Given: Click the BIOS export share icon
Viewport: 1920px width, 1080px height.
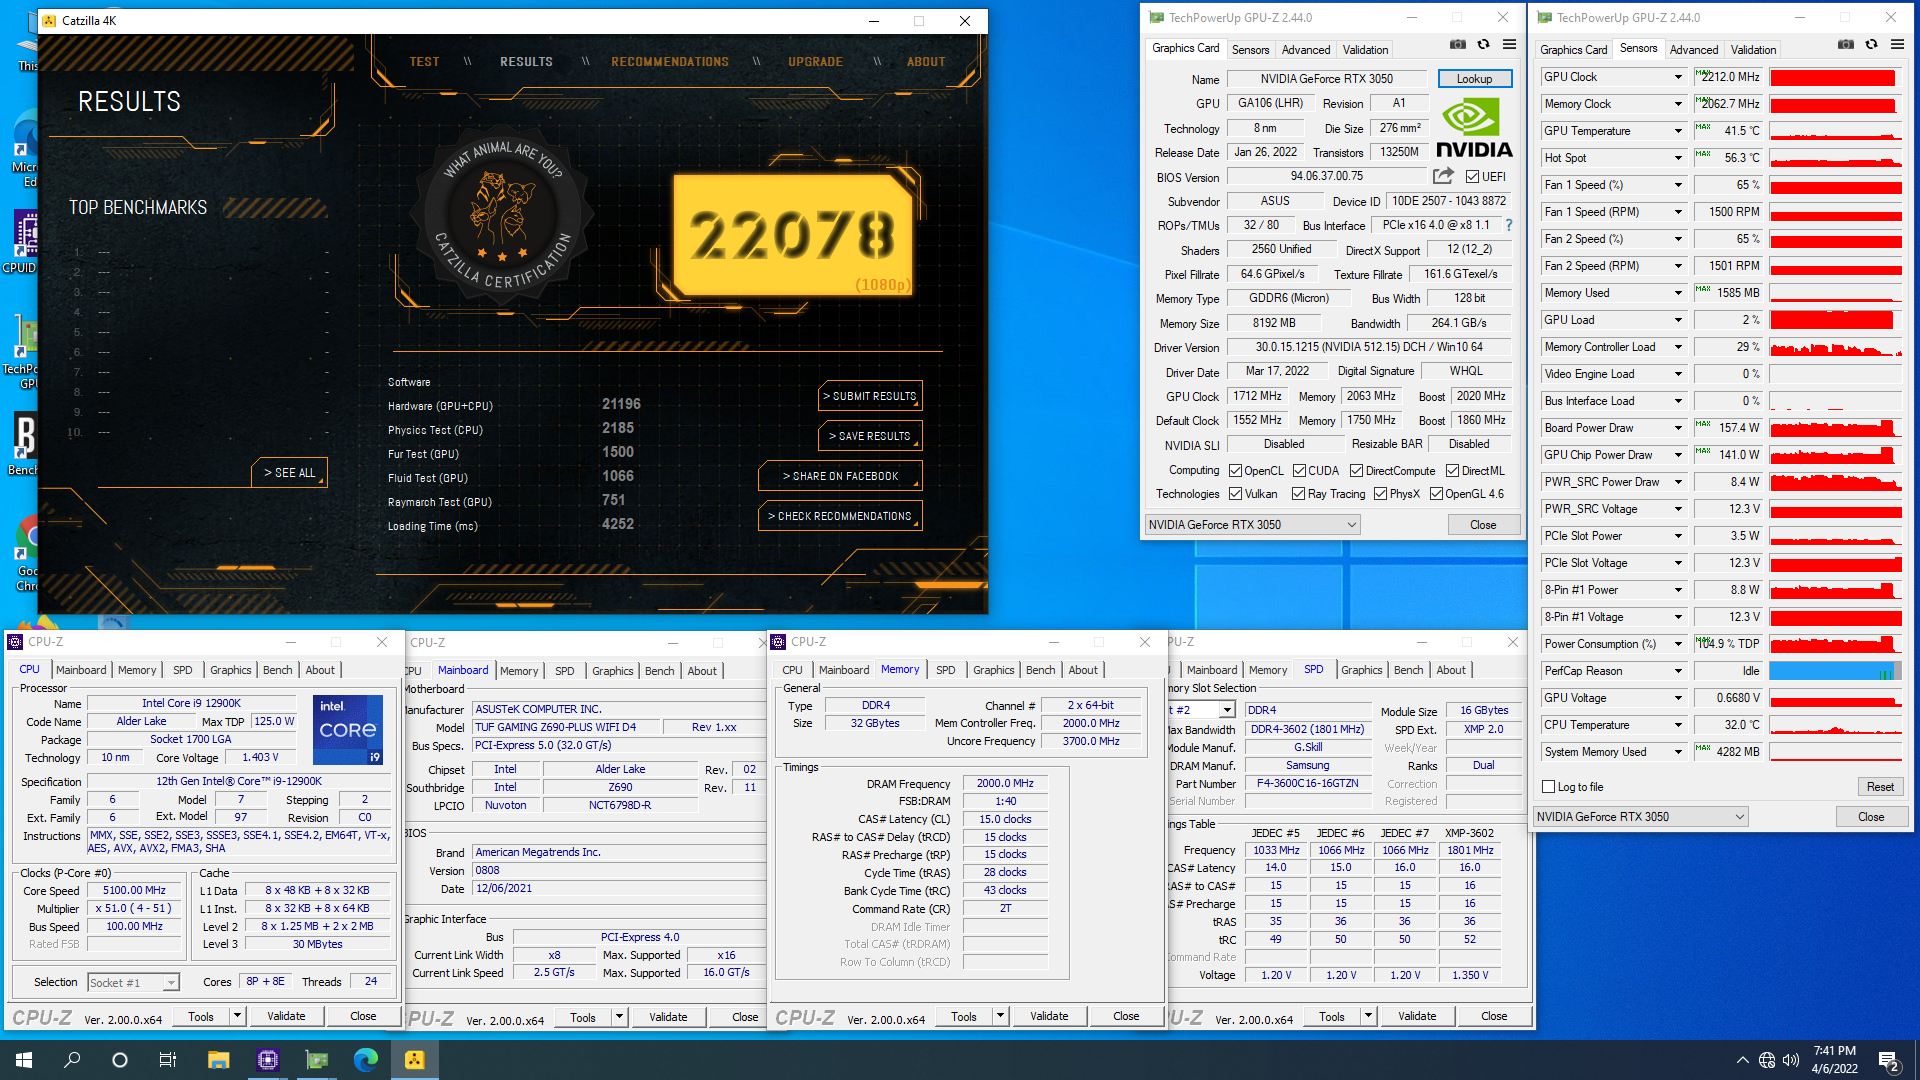Looking at the screenshot, I should tap(1443, 176).
